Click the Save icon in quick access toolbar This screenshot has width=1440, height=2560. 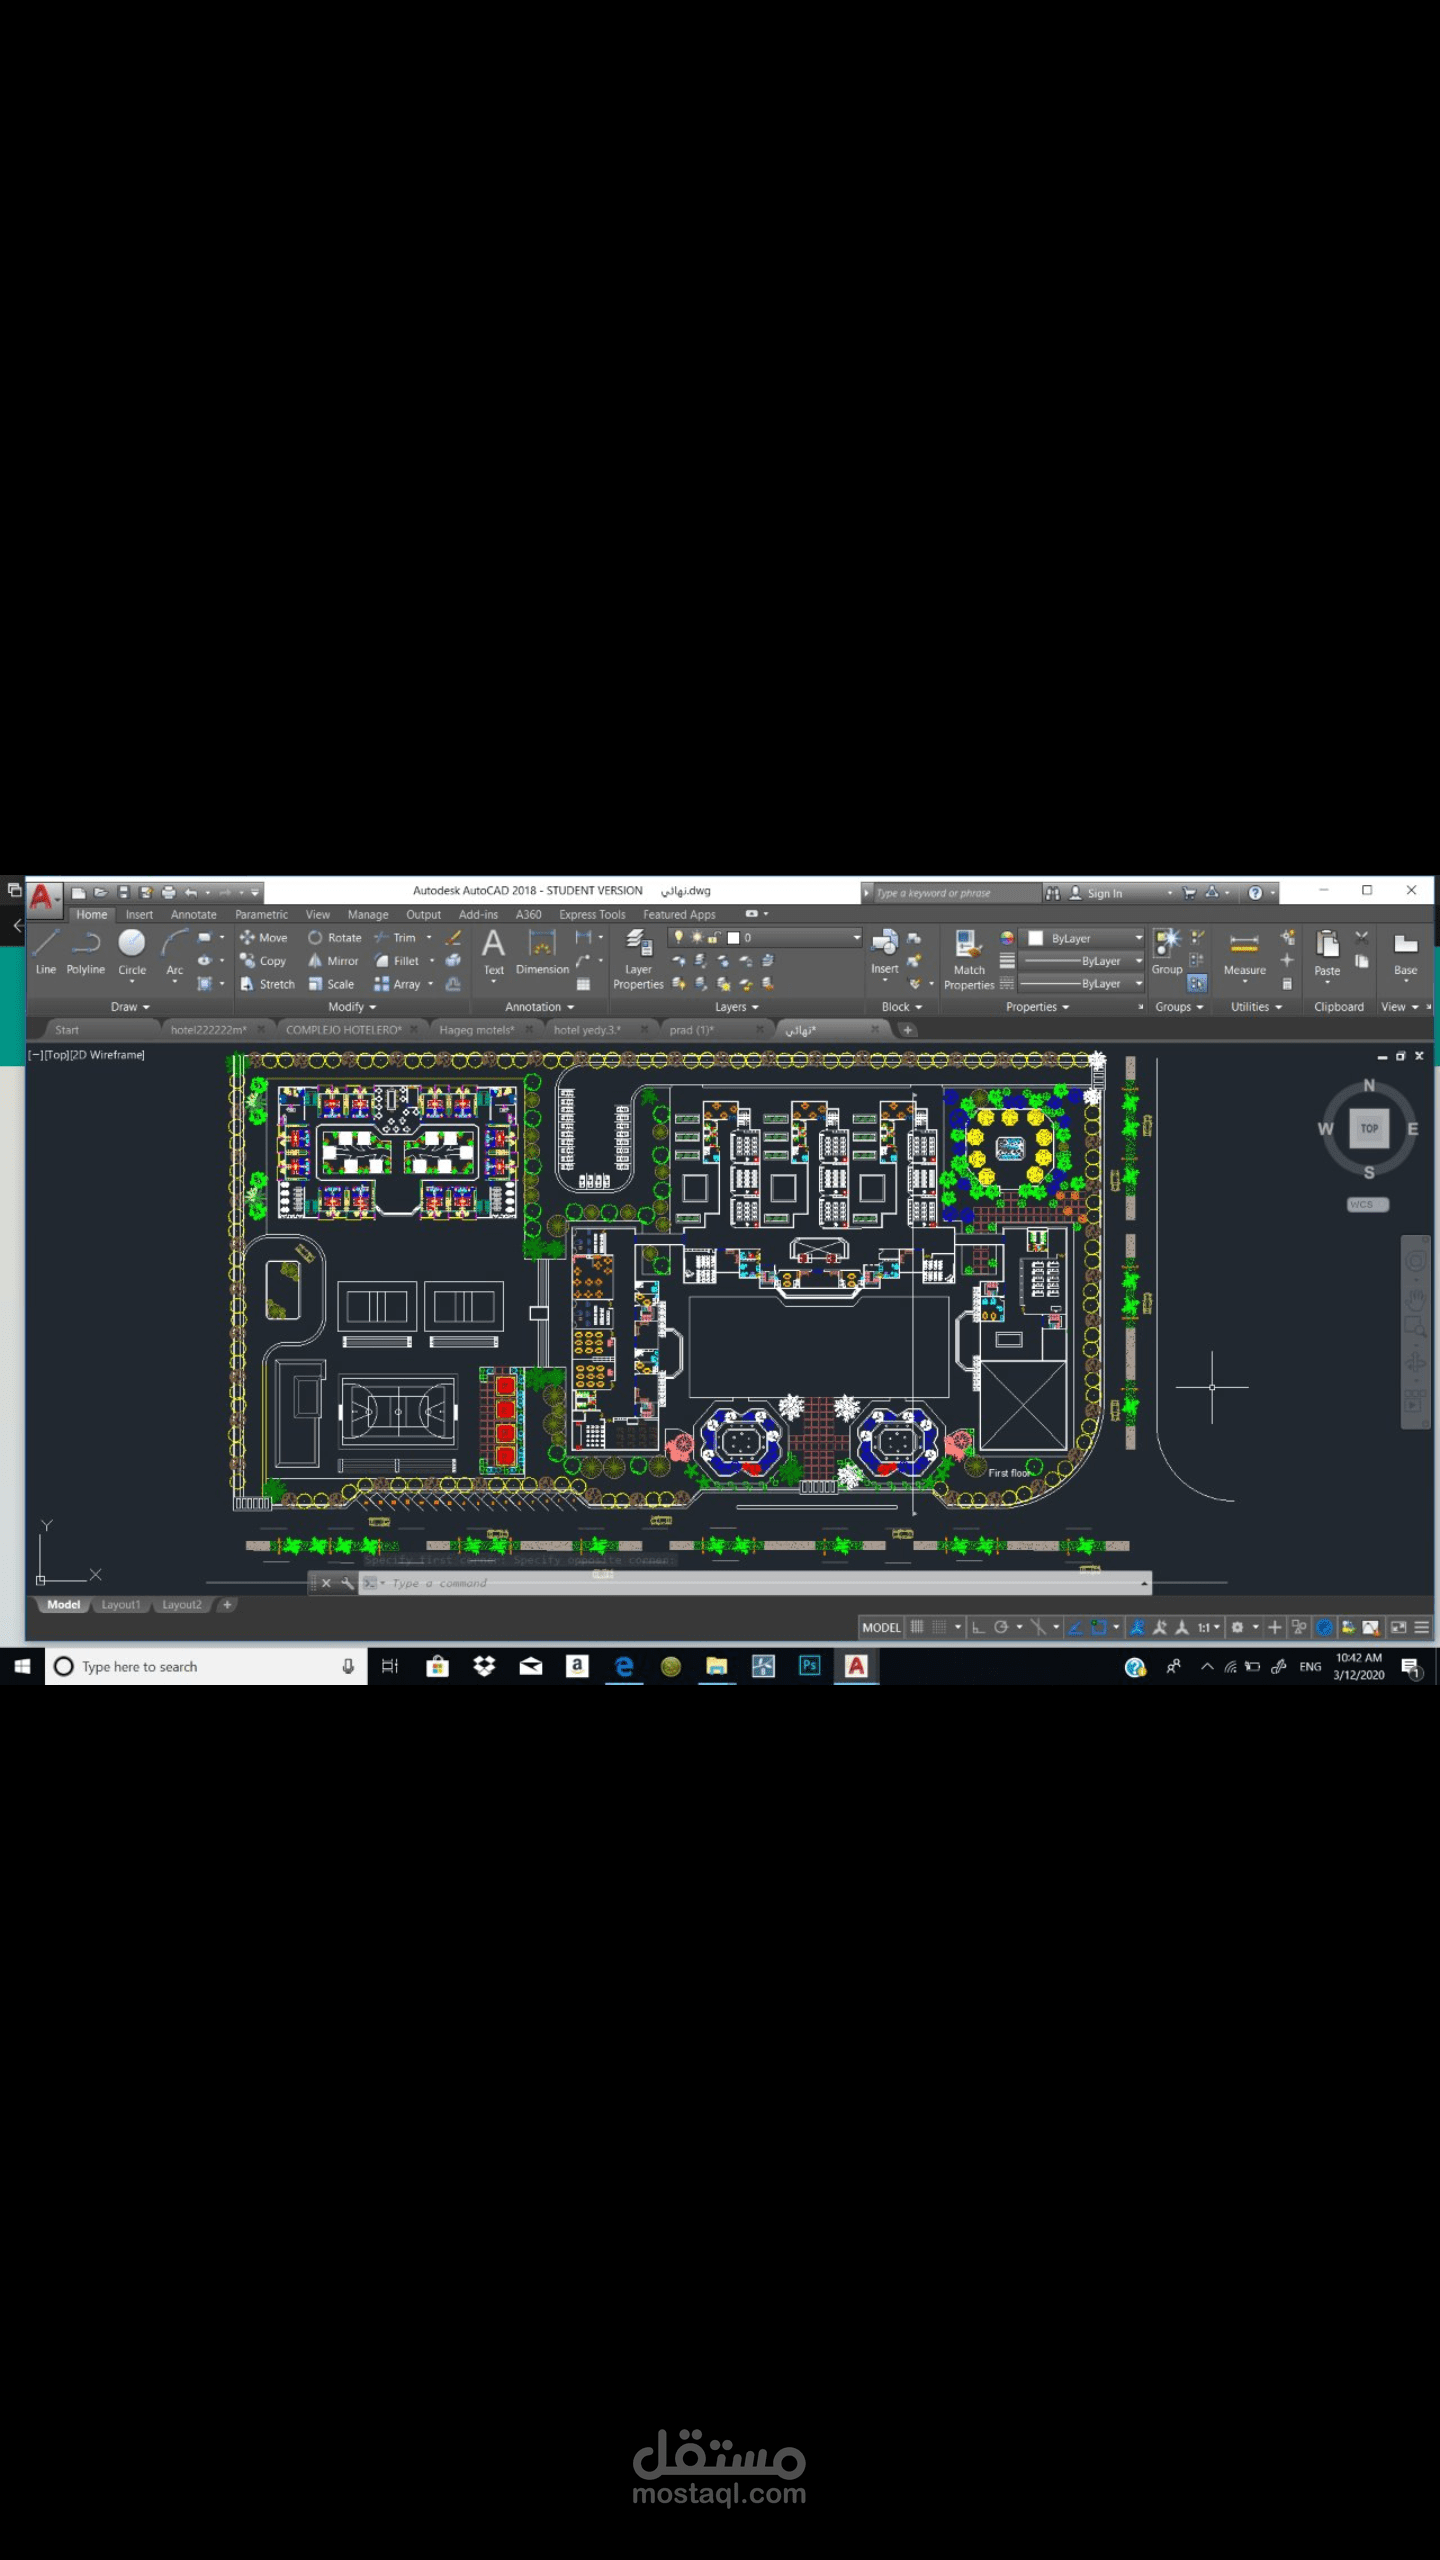coord(123,892)
